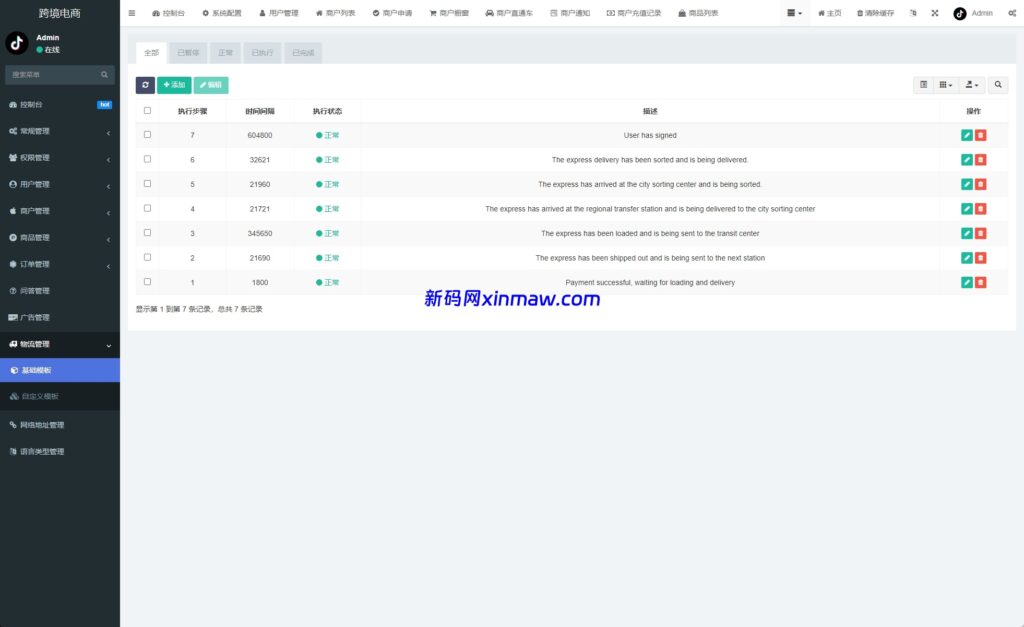1024x627 pixels.
Task: Select the 正常 filter tab
Action: pos(224,51)
